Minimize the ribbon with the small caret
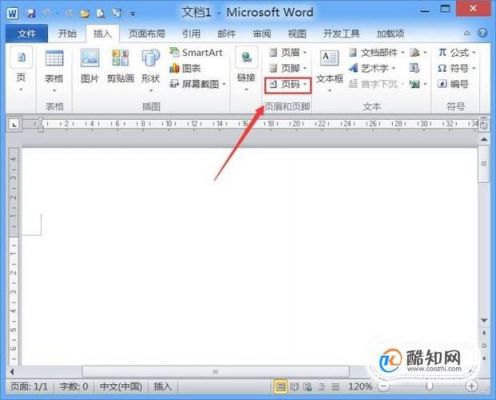 [x=467, y=34]
